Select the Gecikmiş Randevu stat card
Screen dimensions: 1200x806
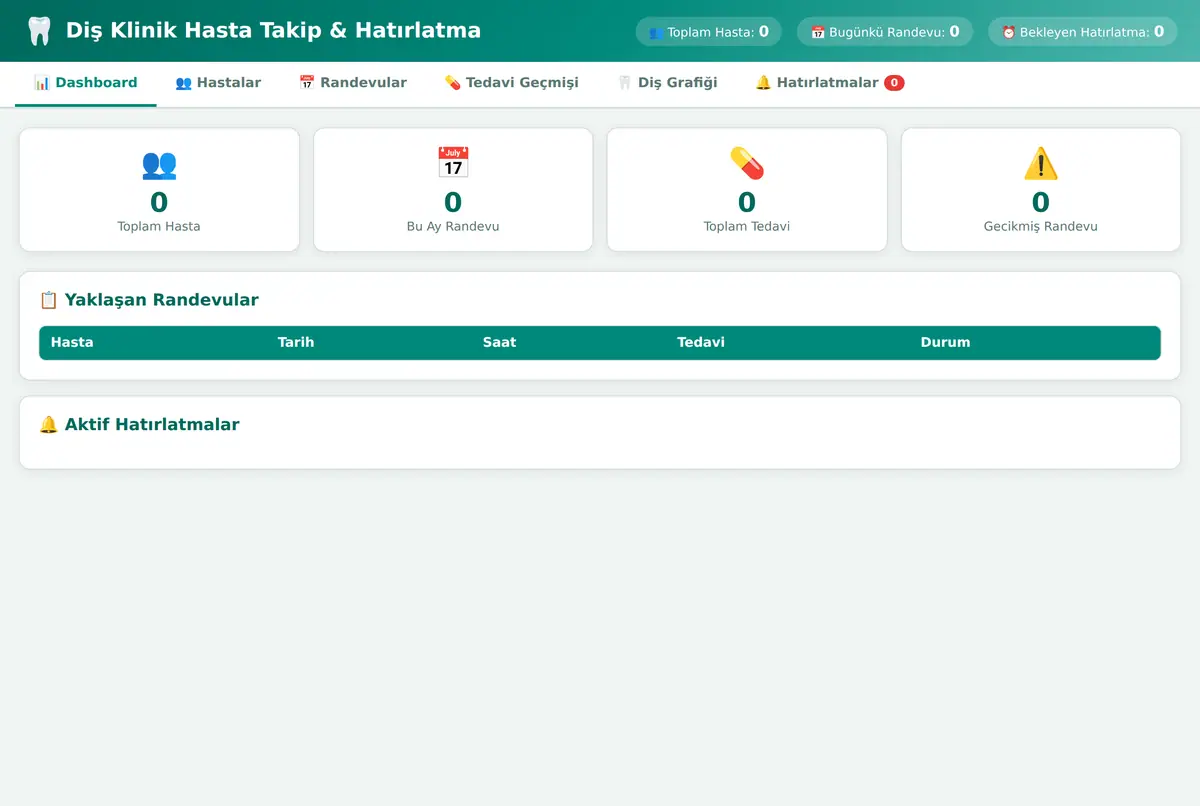1041,190
